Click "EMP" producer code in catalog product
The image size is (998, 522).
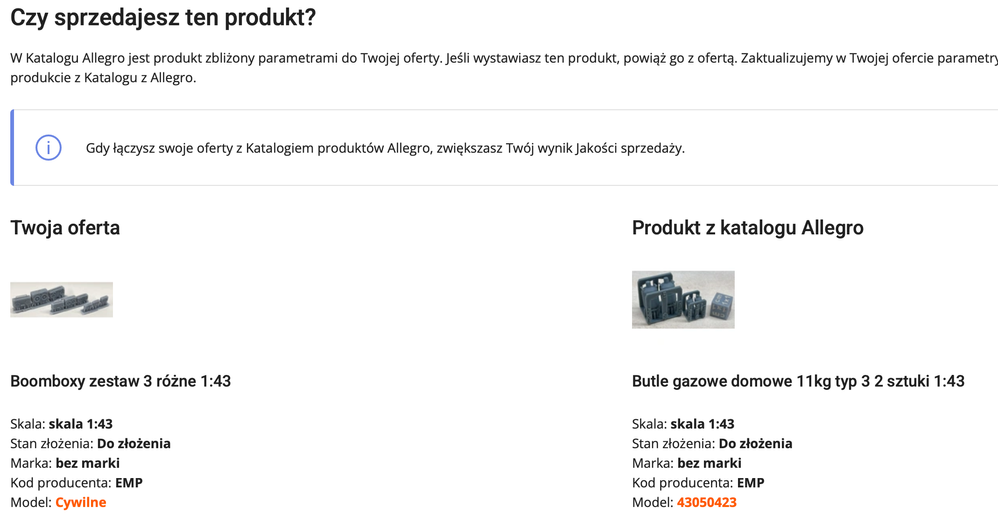(750, 483)
